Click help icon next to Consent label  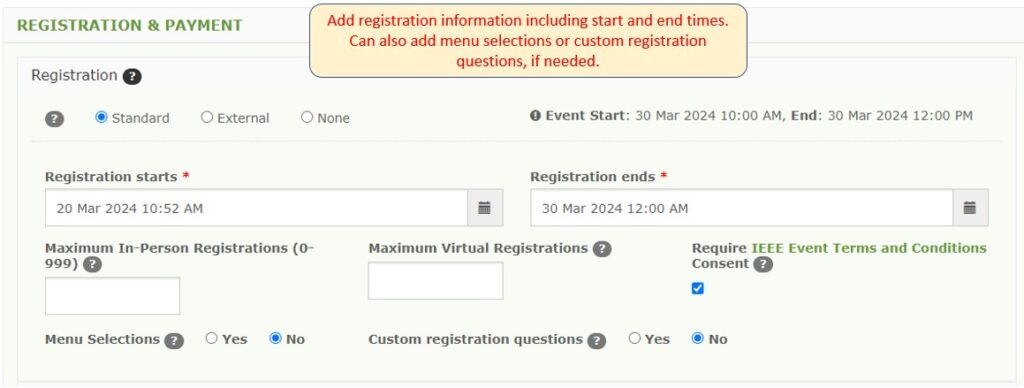[763, 265]
